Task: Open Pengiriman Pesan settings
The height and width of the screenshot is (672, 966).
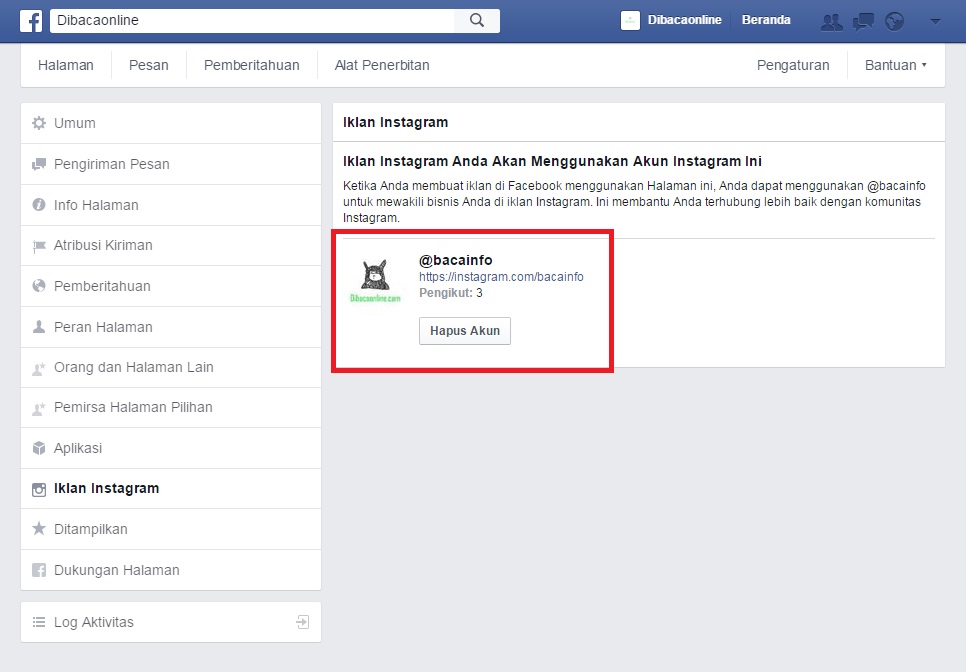Action: coord(171,164)
